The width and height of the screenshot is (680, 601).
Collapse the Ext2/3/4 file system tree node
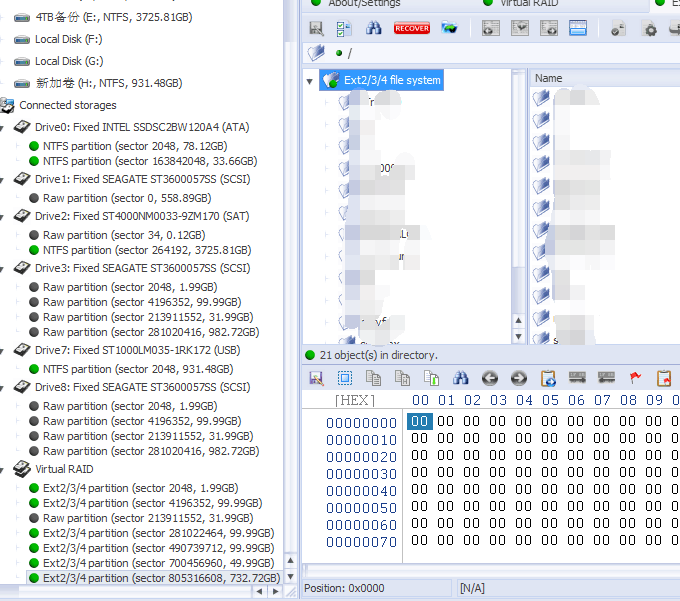point(310,80)
